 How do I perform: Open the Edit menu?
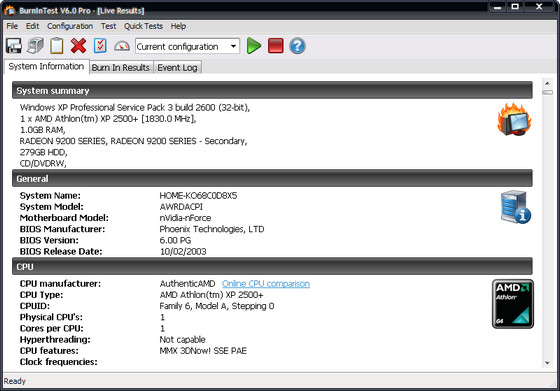click(x=32, y=26)
